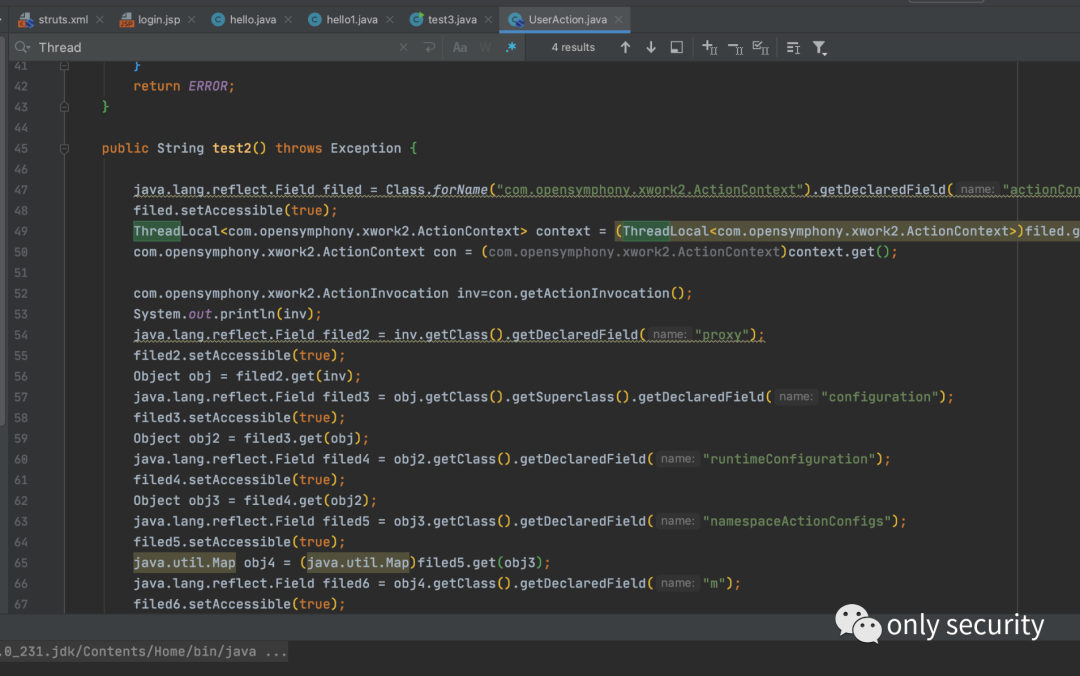Click login.jsp file type icon
Viewport: 1080px width, 676px height.
pos(126,20)
